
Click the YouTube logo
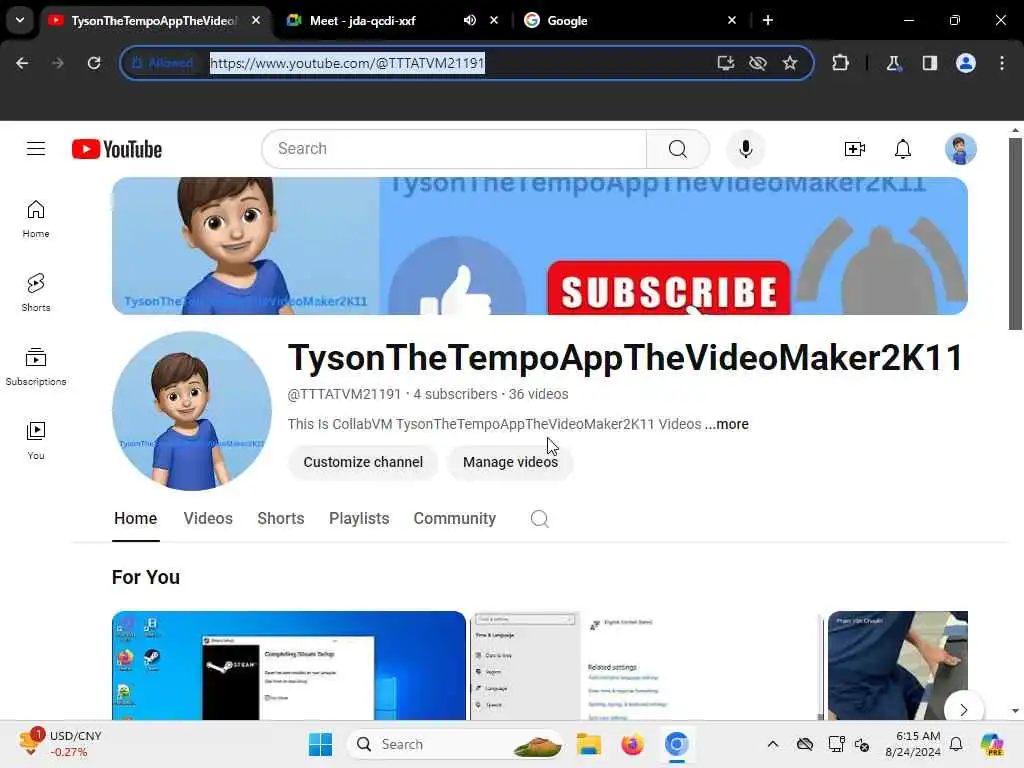[x=117, y=149]
